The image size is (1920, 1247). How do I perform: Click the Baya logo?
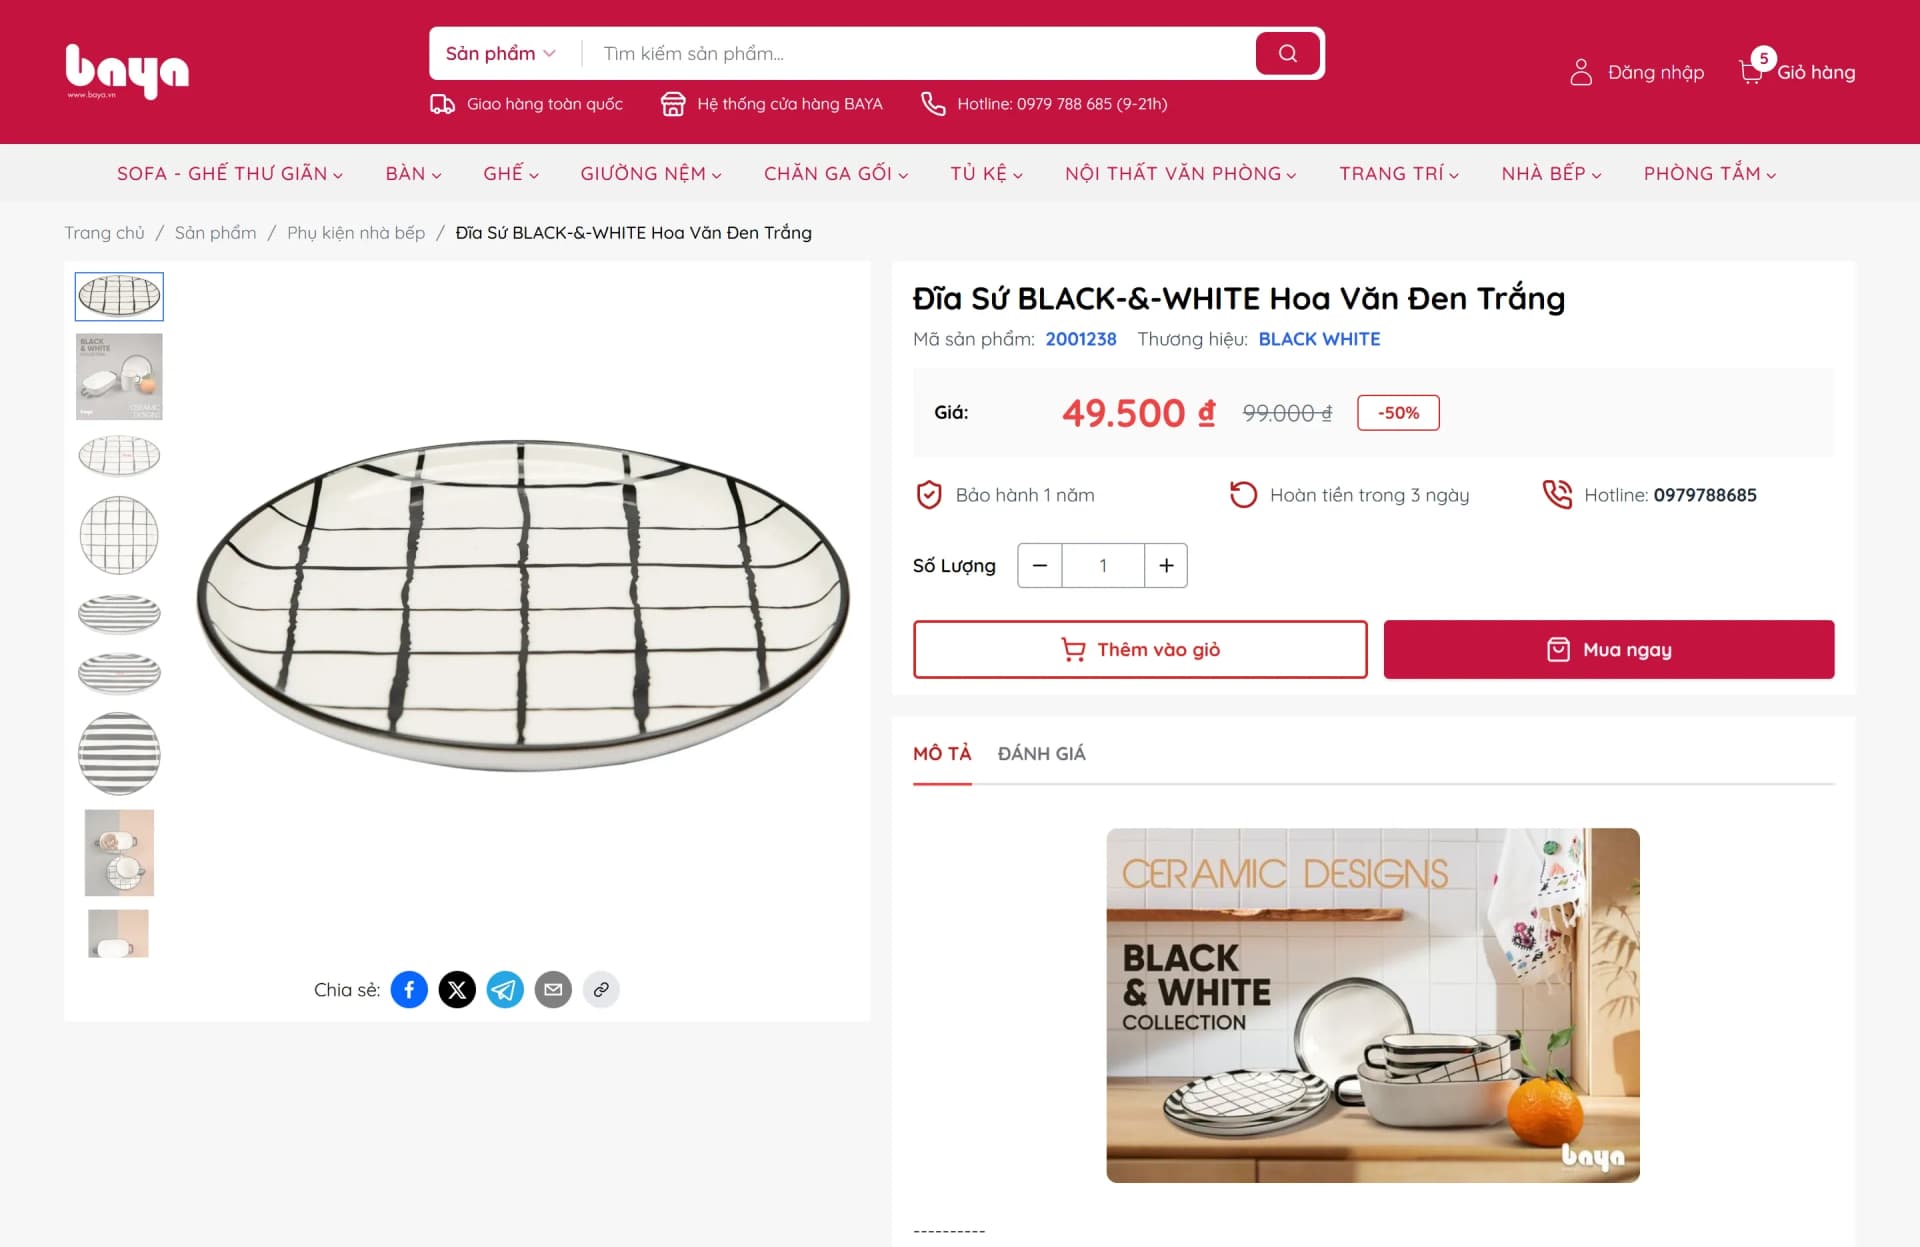127,71
